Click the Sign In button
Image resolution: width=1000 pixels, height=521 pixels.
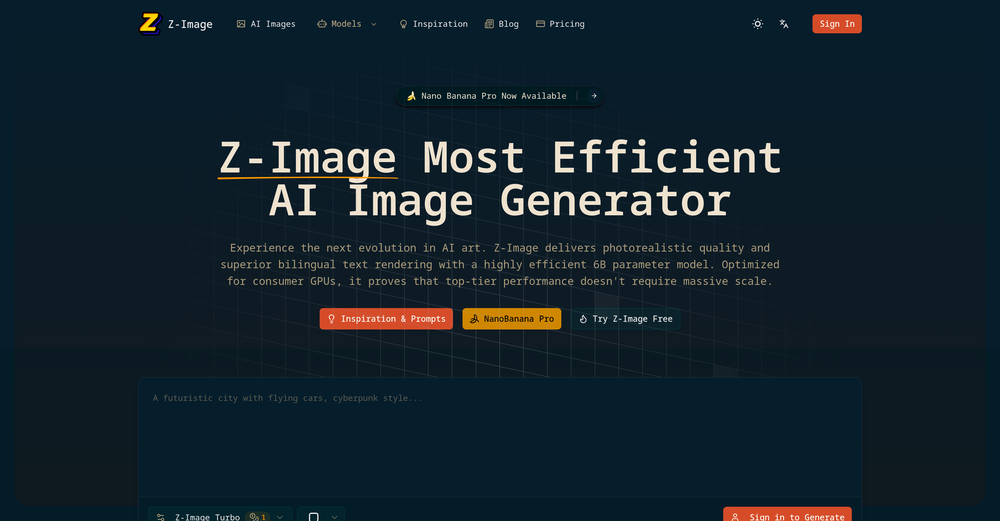click(837, 24)
